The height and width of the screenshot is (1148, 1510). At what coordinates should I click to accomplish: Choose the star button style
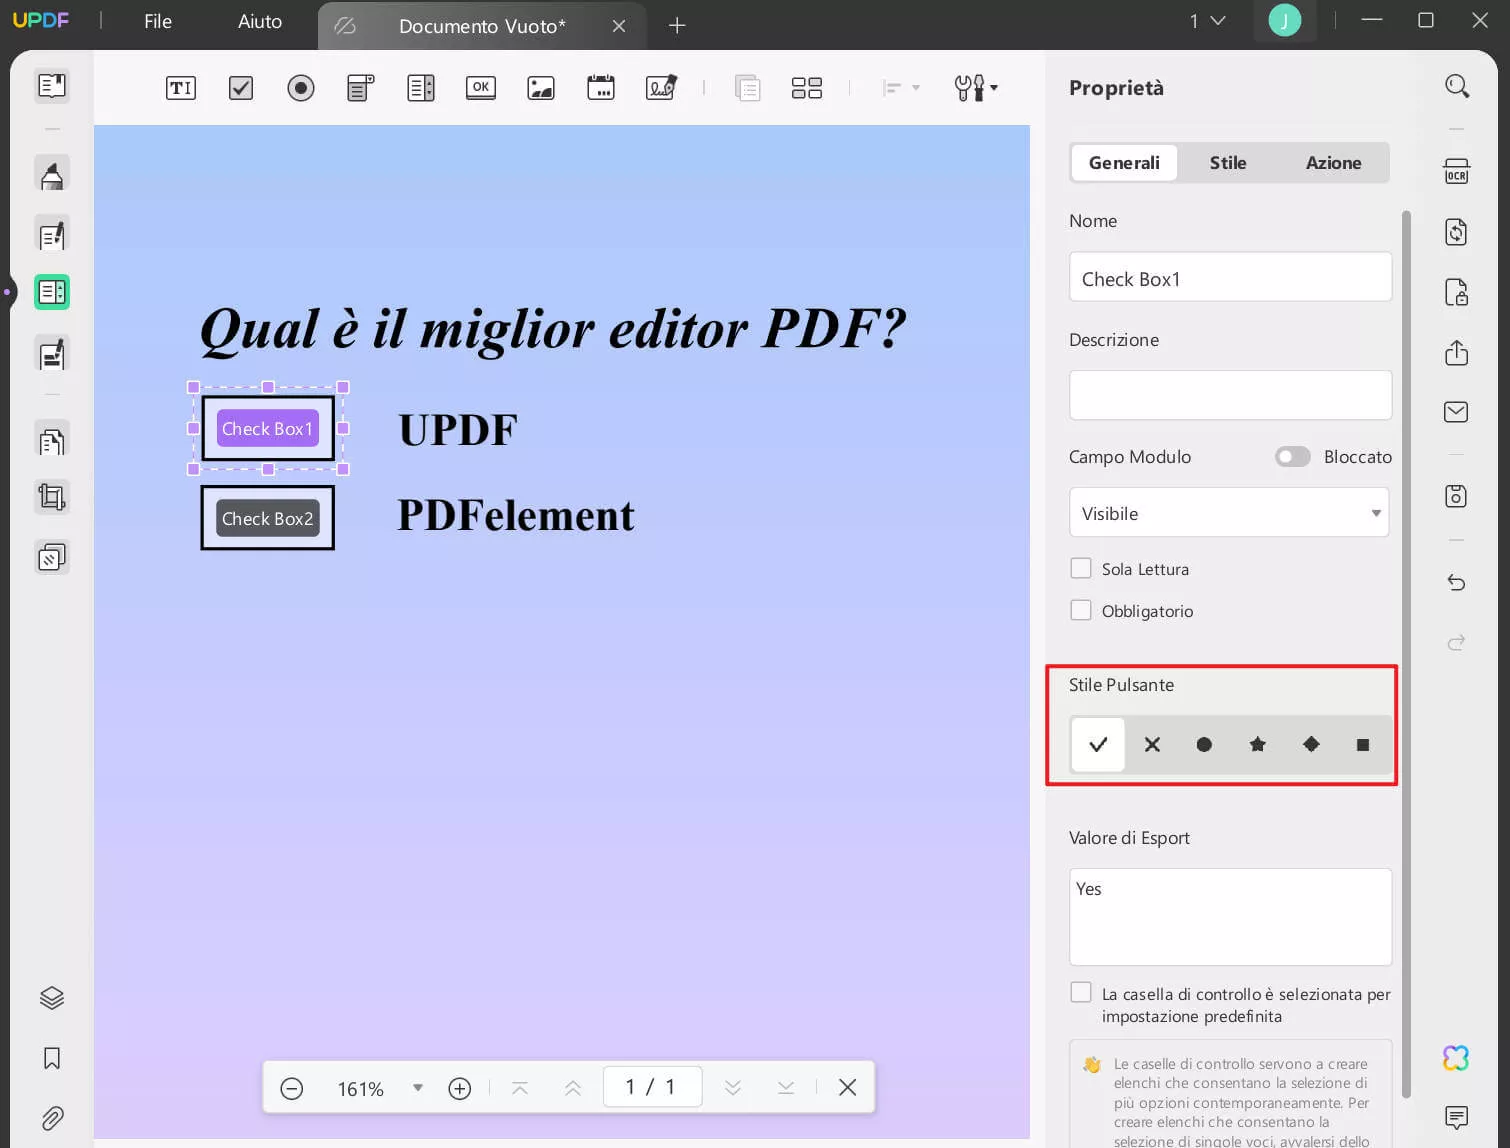point(1258,744)
